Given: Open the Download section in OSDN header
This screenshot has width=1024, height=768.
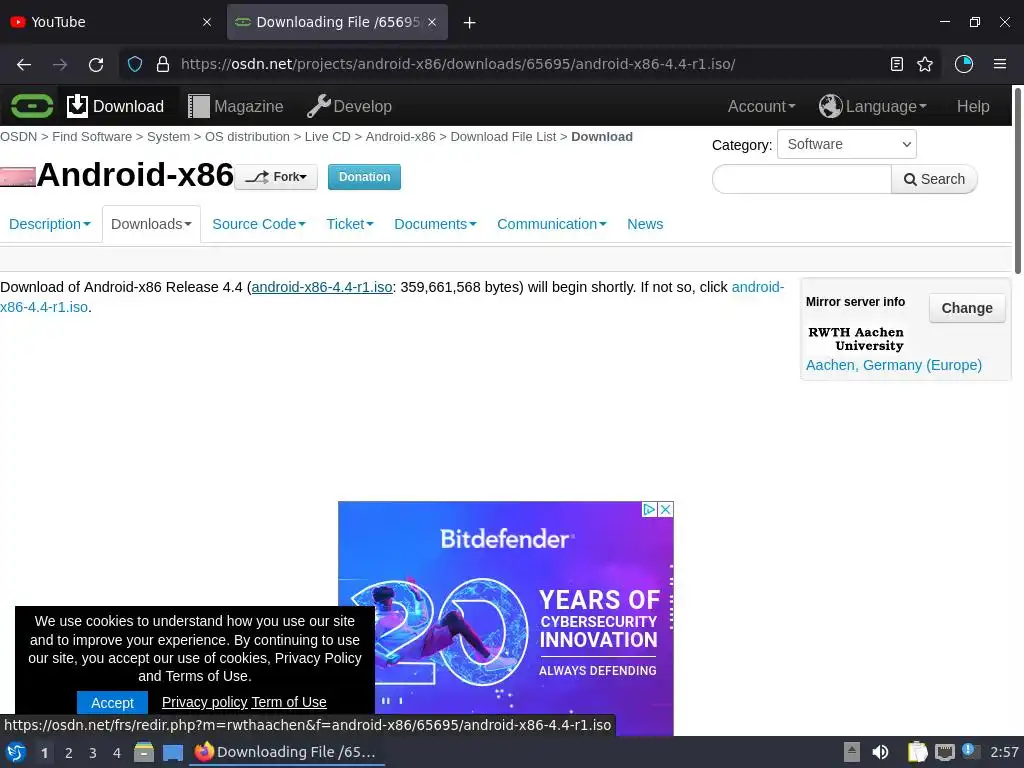Looking at the screenshot, I should tap(116, 106).
